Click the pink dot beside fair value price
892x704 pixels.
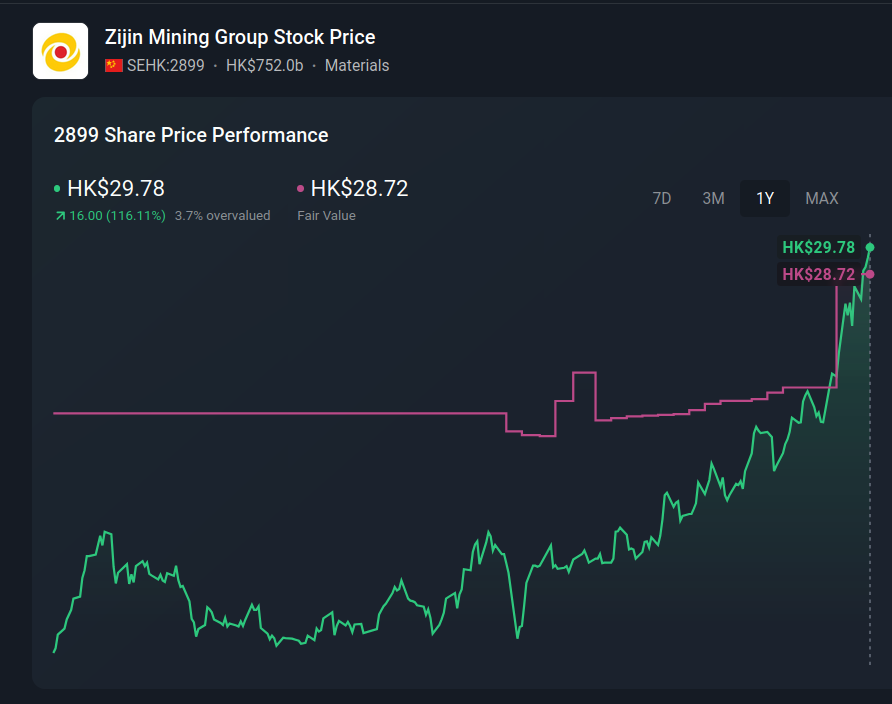point(301,189)
